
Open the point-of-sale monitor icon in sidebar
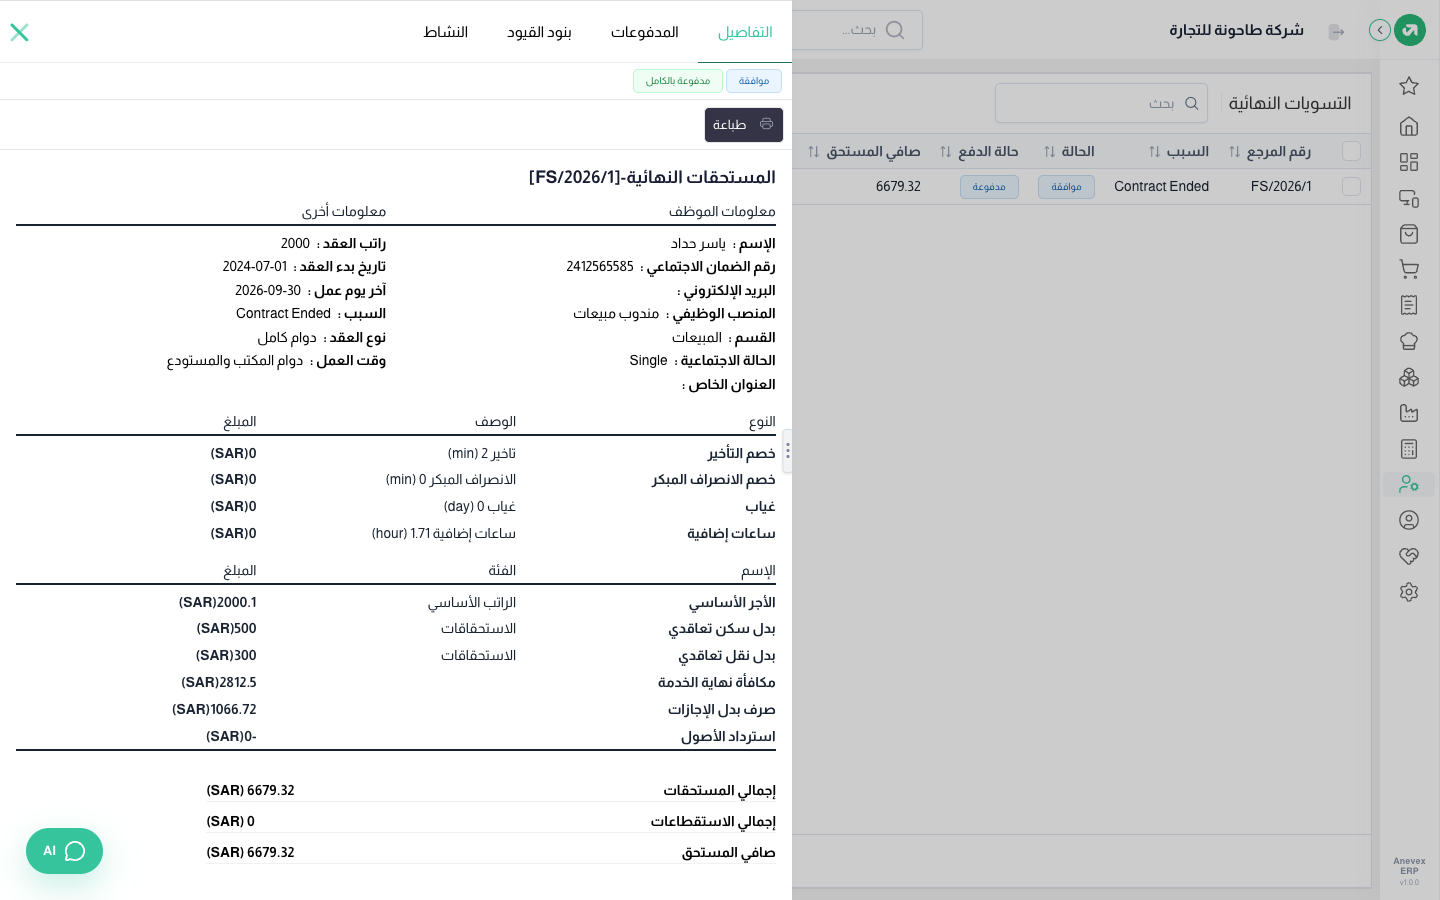pos(1409,198)
